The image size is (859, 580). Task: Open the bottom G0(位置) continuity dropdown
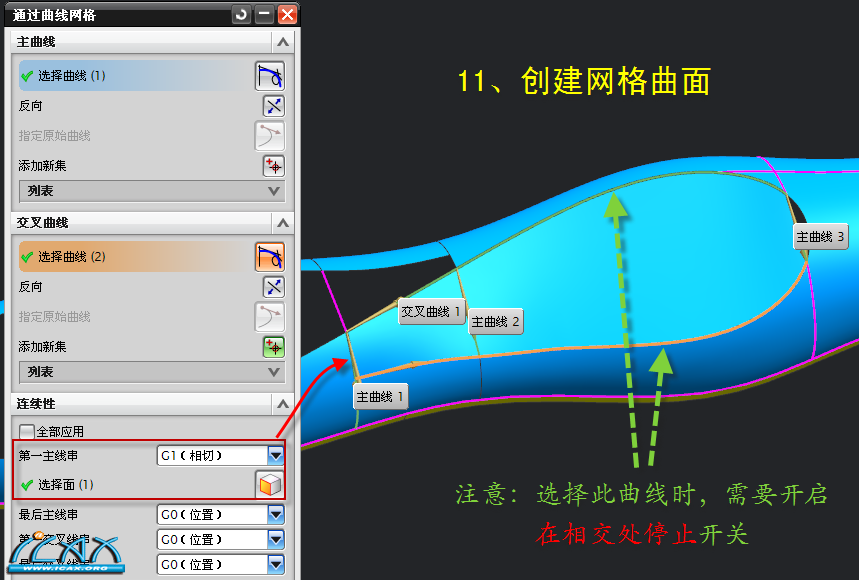click(x=221, y=565)
